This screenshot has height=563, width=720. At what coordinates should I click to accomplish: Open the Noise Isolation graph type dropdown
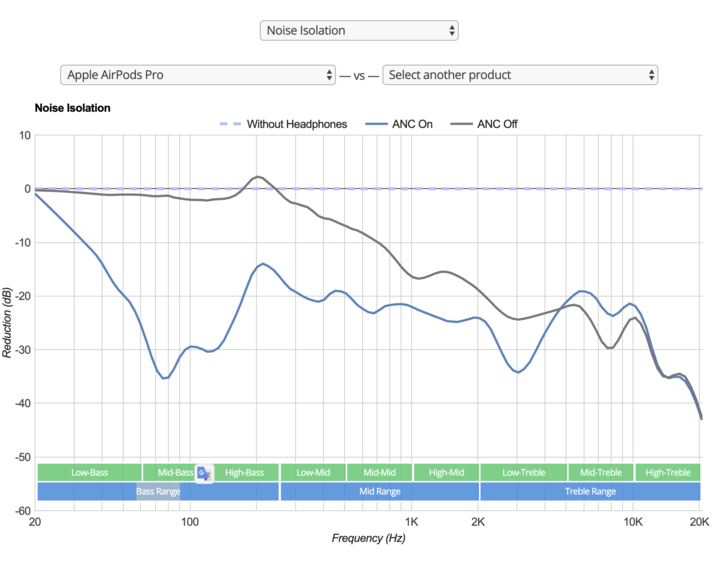click(x=359, y=30)
